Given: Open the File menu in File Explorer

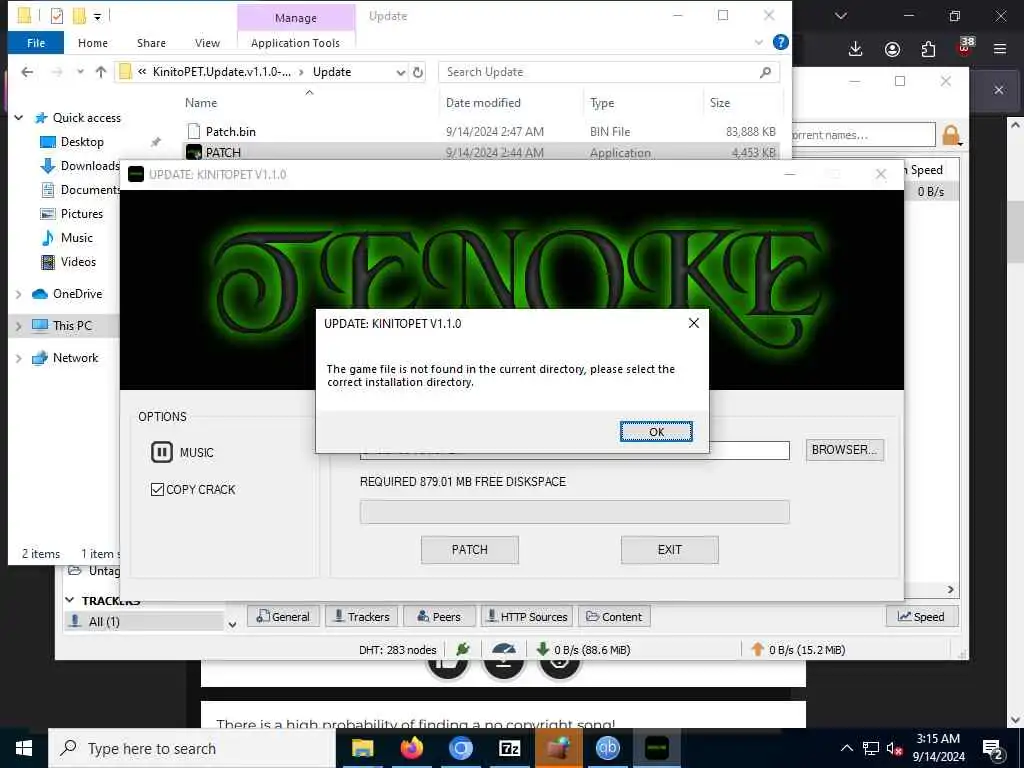Looking at the screenshot, I should pos(36,43).
